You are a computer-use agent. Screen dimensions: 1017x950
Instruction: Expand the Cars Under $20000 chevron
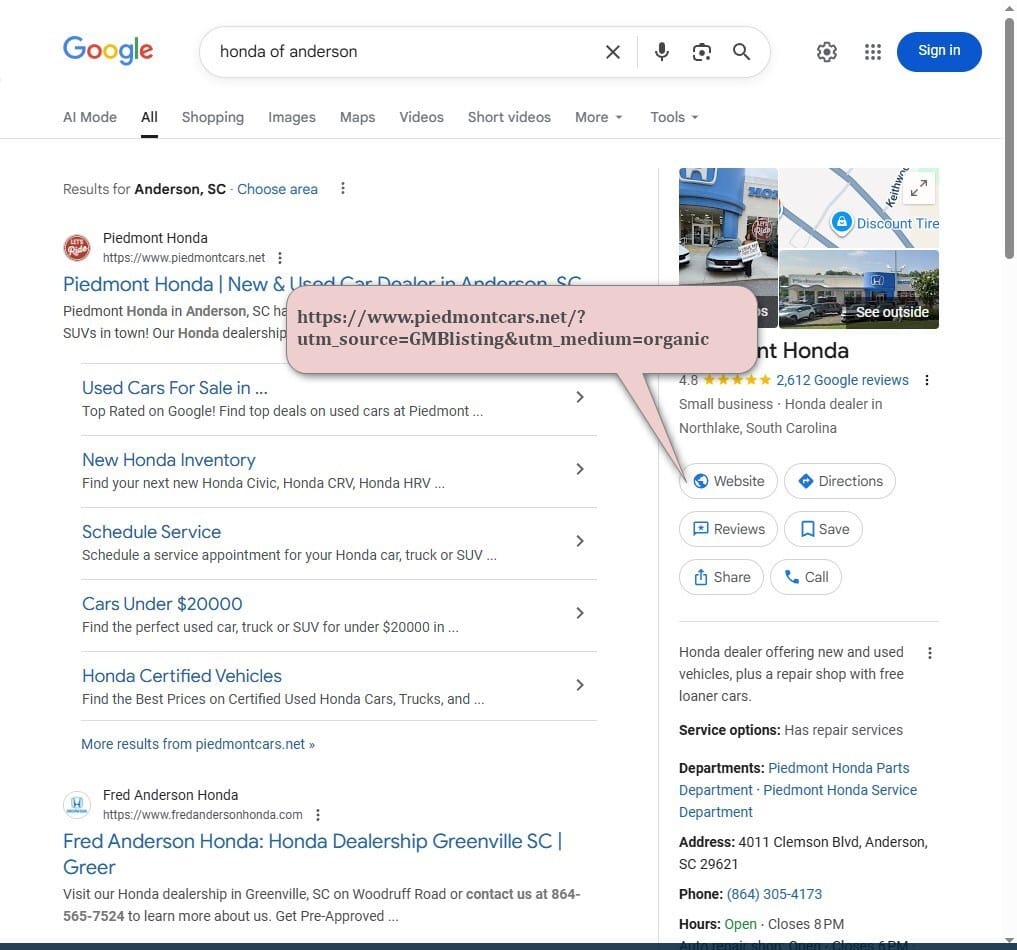tap(580, 613)
